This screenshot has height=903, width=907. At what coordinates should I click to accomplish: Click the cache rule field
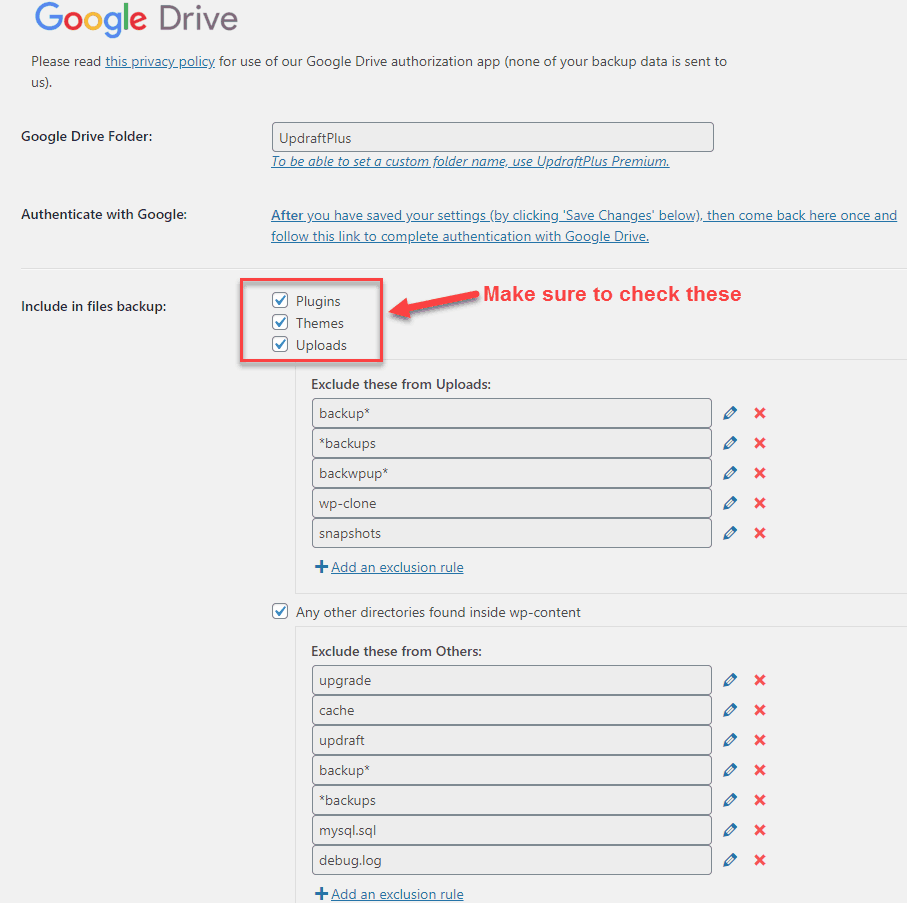(512, 710)
